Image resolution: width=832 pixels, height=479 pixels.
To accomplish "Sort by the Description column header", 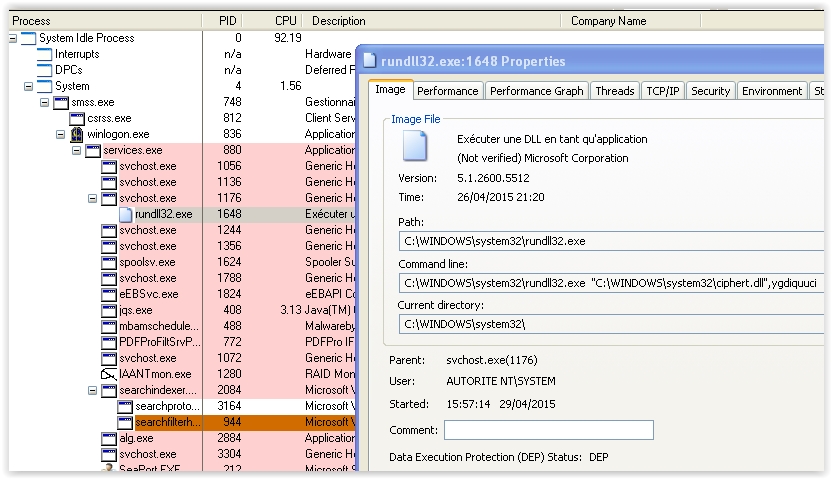I will 431,21.
